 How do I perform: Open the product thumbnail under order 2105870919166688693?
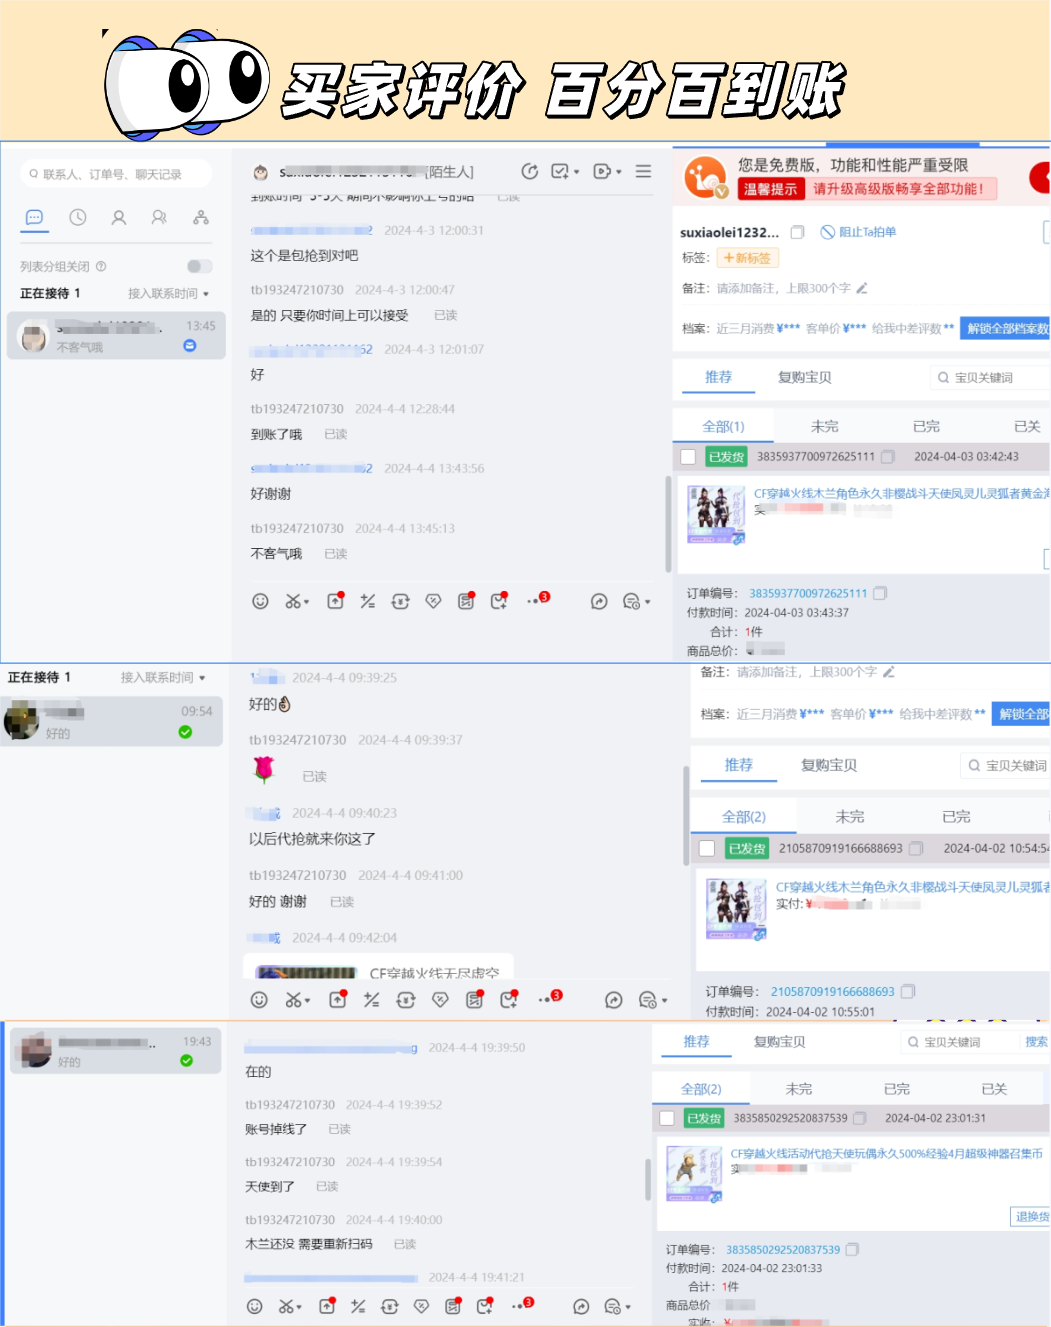coord(736,908)
